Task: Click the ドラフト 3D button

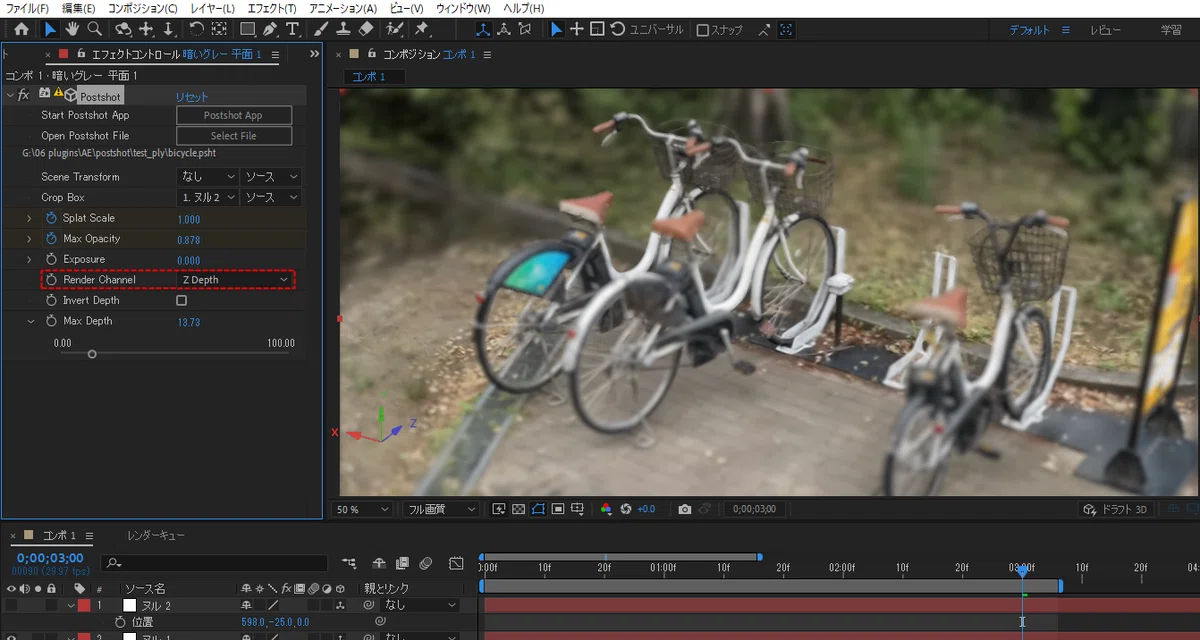Action: [1115, 509]
